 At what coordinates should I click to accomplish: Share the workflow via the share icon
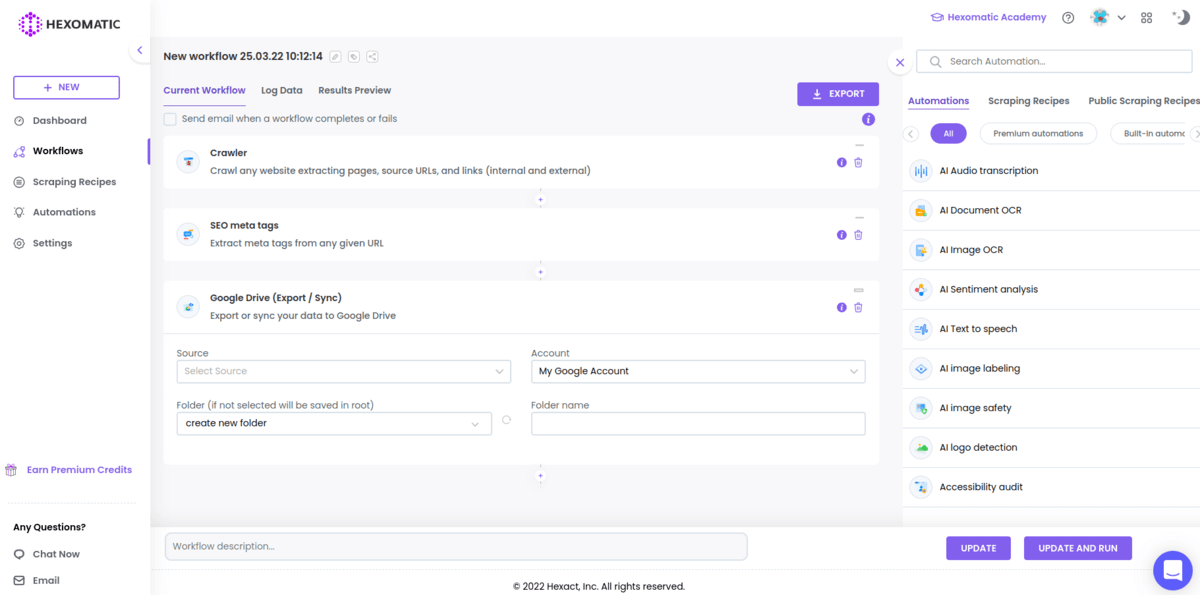372,57
